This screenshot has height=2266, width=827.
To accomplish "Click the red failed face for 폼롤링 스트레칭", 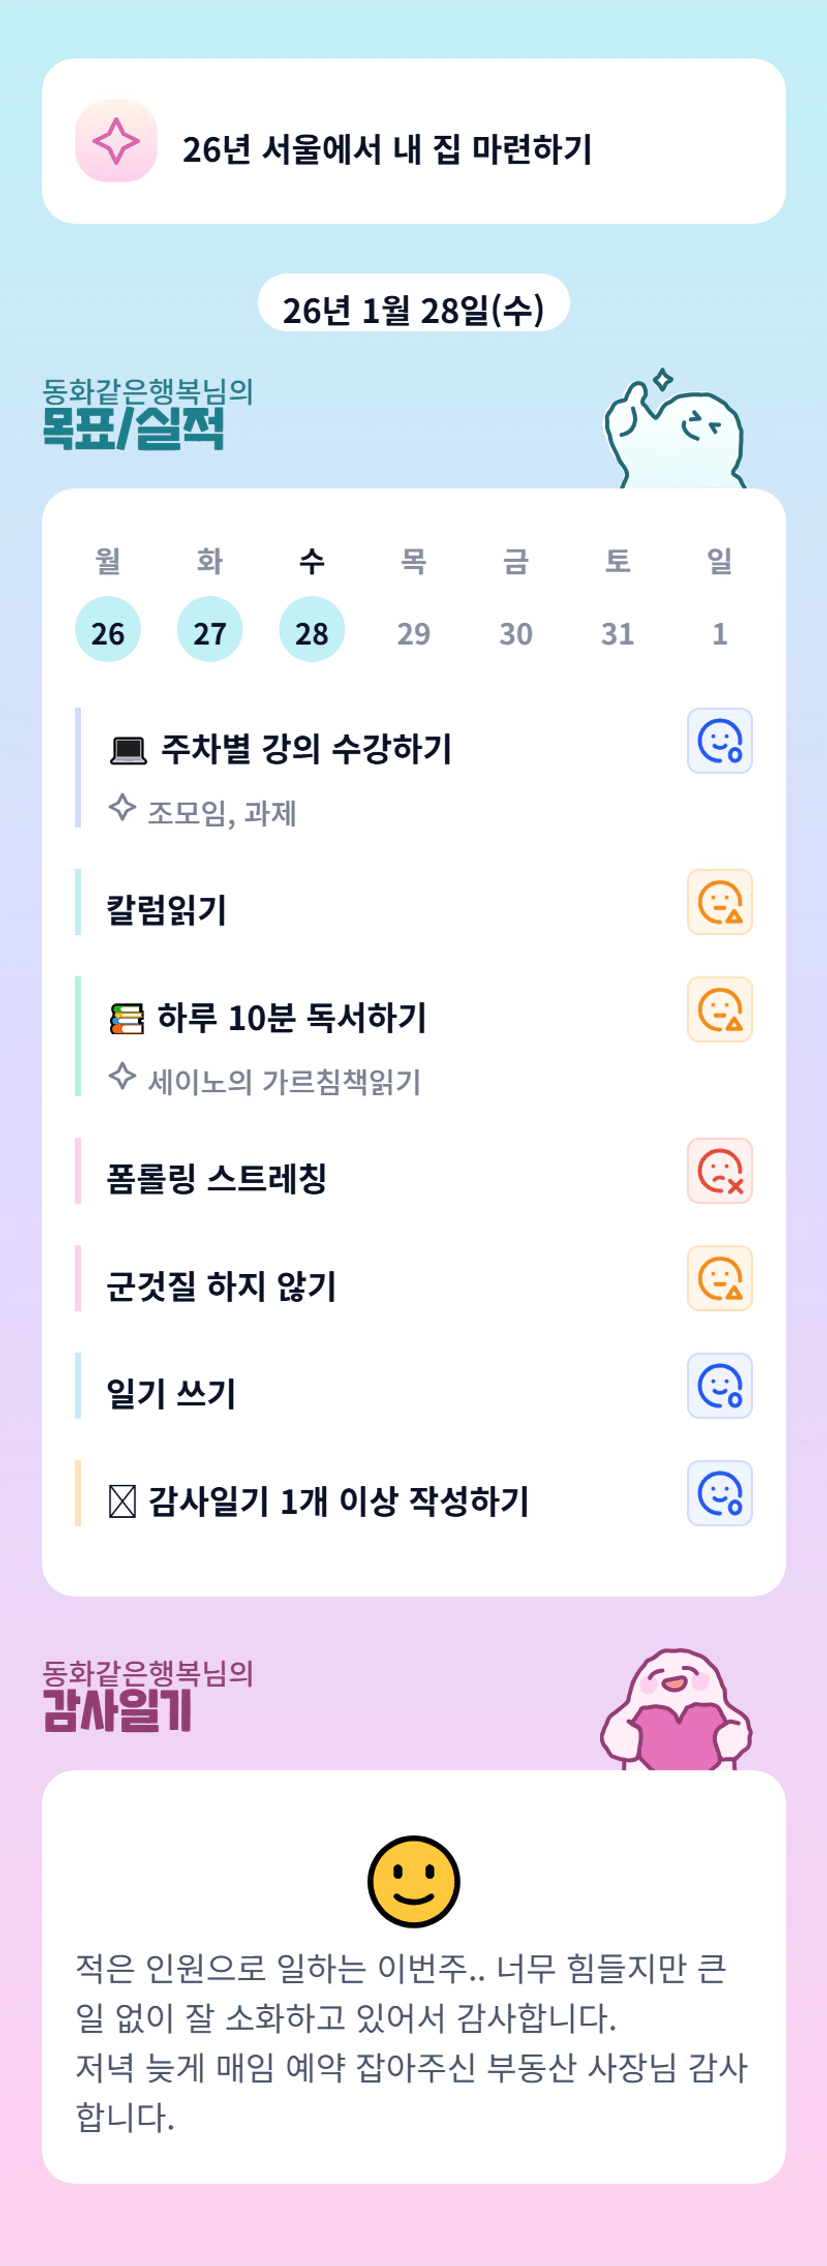I will tap(719, 1170).
